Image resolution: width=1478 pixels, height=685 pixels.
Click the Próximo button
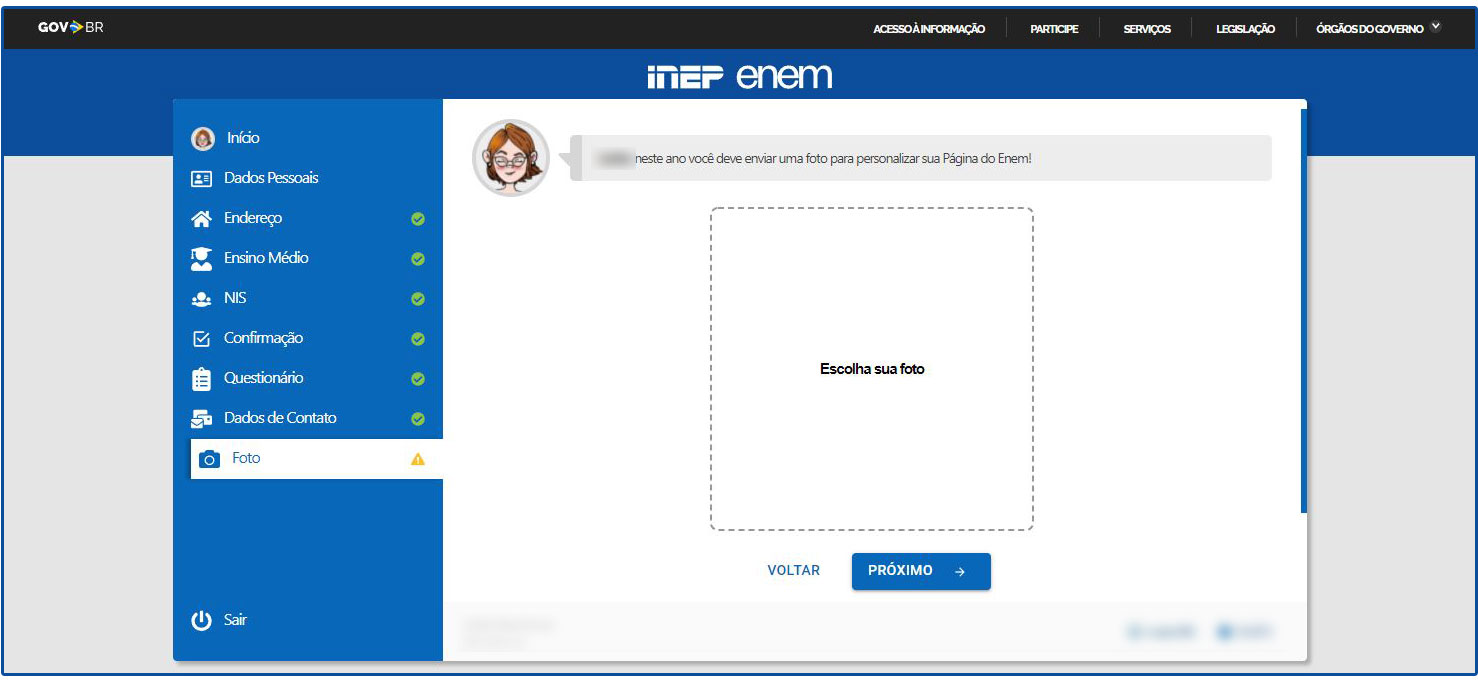click(921, 571)
